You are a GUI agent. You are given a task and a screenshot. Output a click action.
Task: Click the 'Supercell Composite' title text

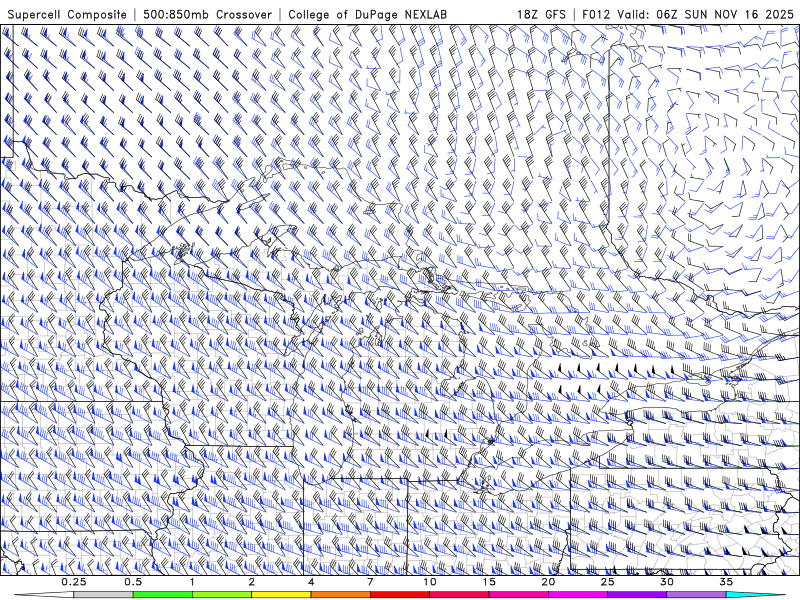click(x=67, y=14)
